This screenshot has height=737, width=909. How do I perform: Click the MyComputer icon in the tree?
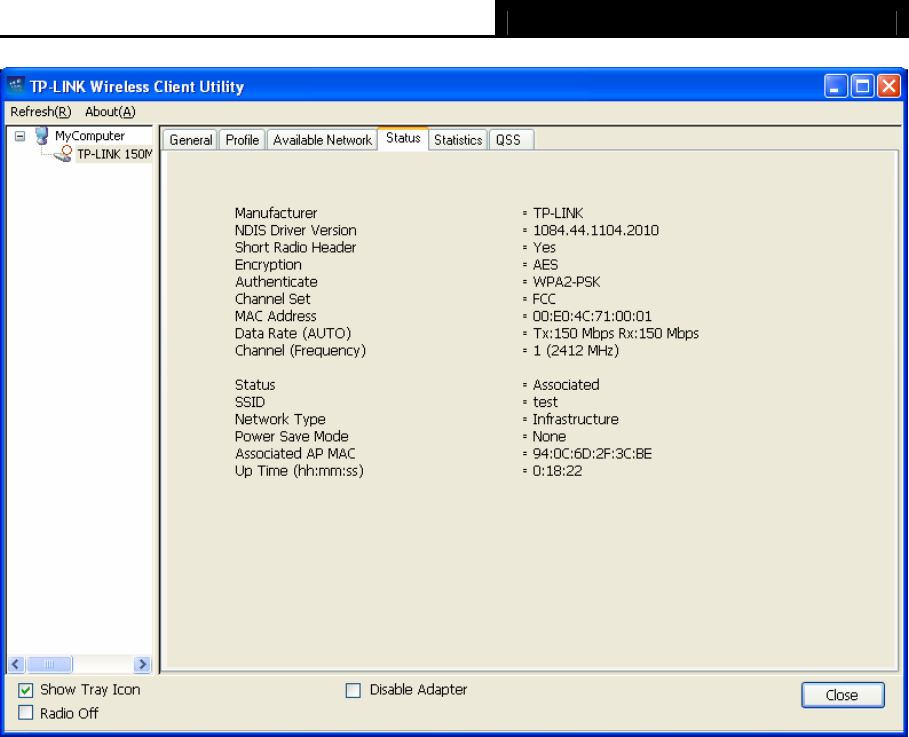[41, 136]
